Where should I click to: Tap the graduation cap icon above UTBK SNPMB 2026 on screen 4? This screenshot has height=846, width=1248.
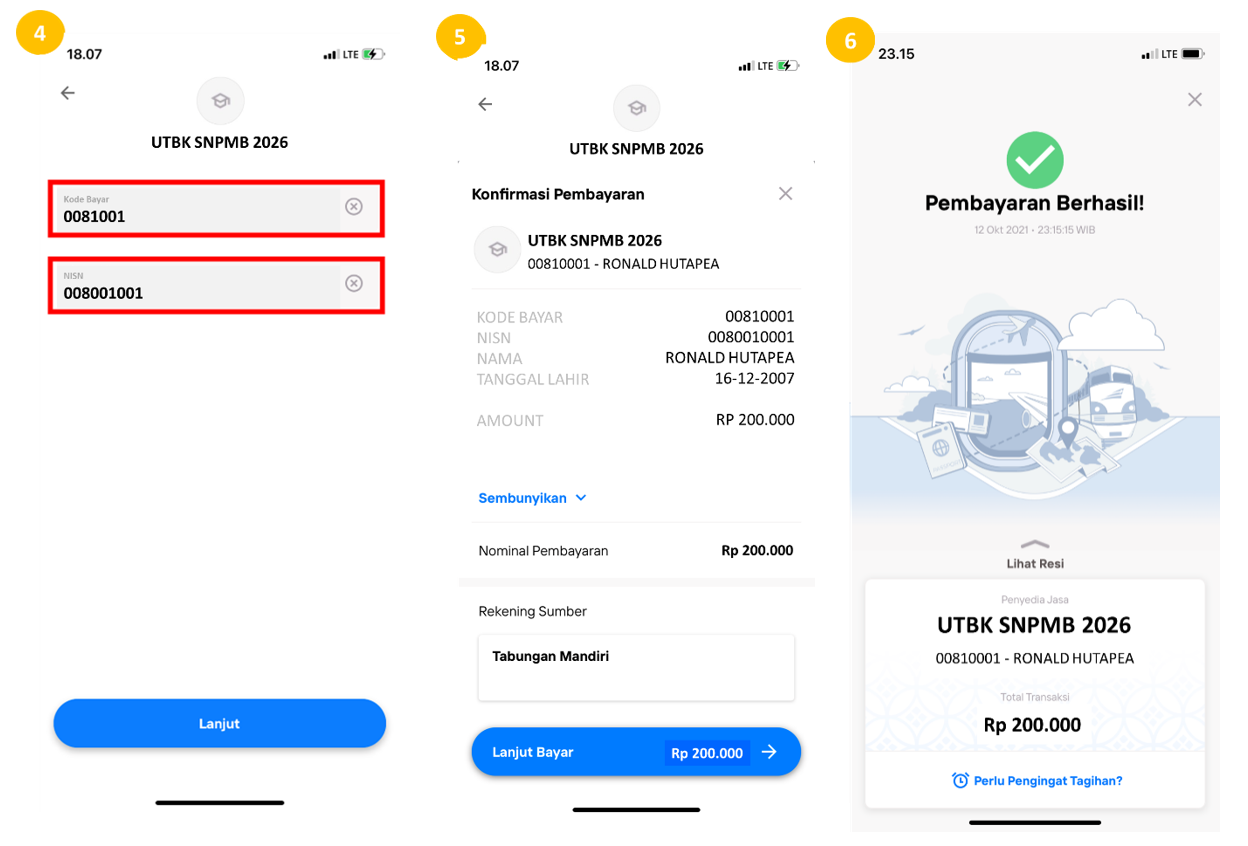(220, 101)
